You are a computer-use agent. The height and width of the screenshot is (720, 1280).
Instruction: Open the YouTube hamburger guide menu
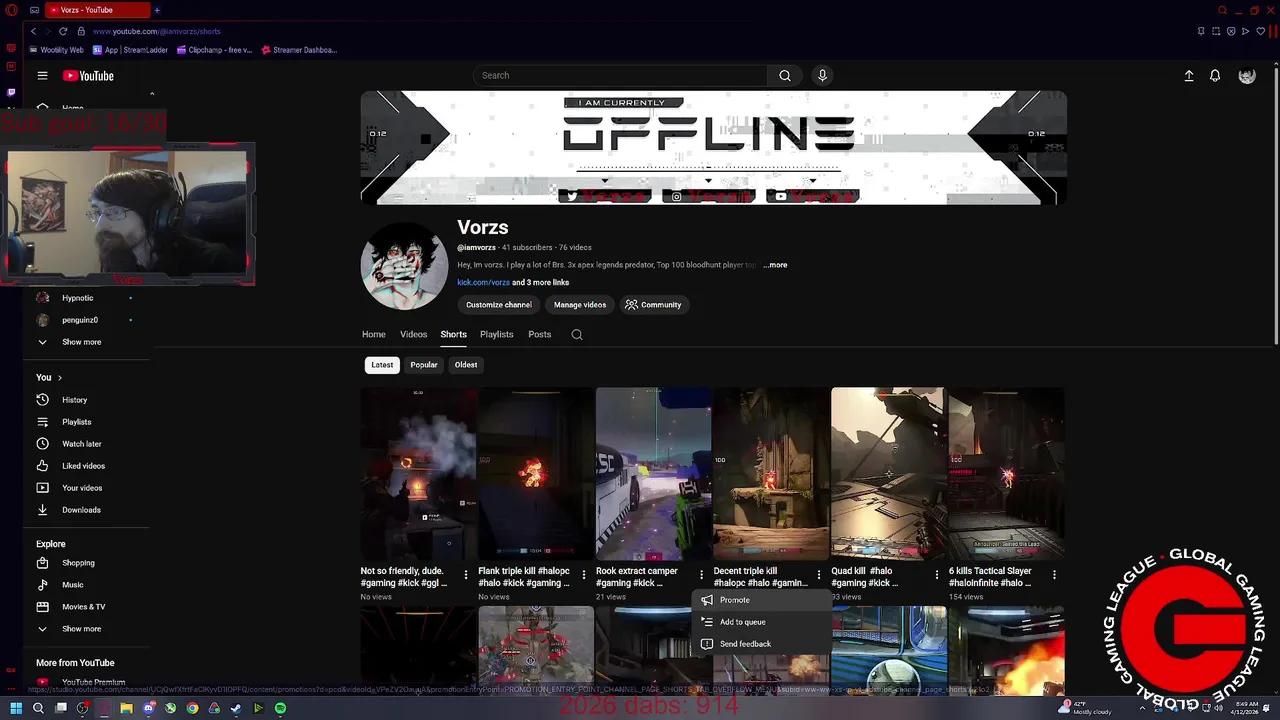coord(42,76)
